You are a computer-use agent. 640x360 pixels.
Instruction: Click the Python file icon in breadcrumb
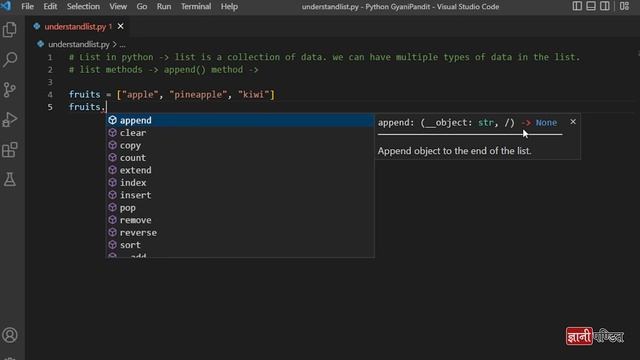point(40,44)
